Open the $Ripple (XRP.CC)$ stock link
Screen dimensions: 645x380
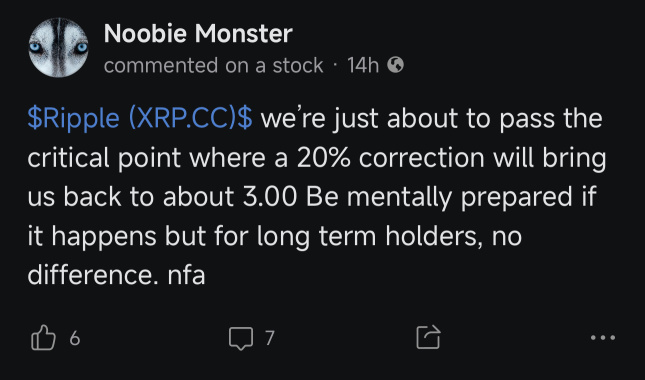140,118
